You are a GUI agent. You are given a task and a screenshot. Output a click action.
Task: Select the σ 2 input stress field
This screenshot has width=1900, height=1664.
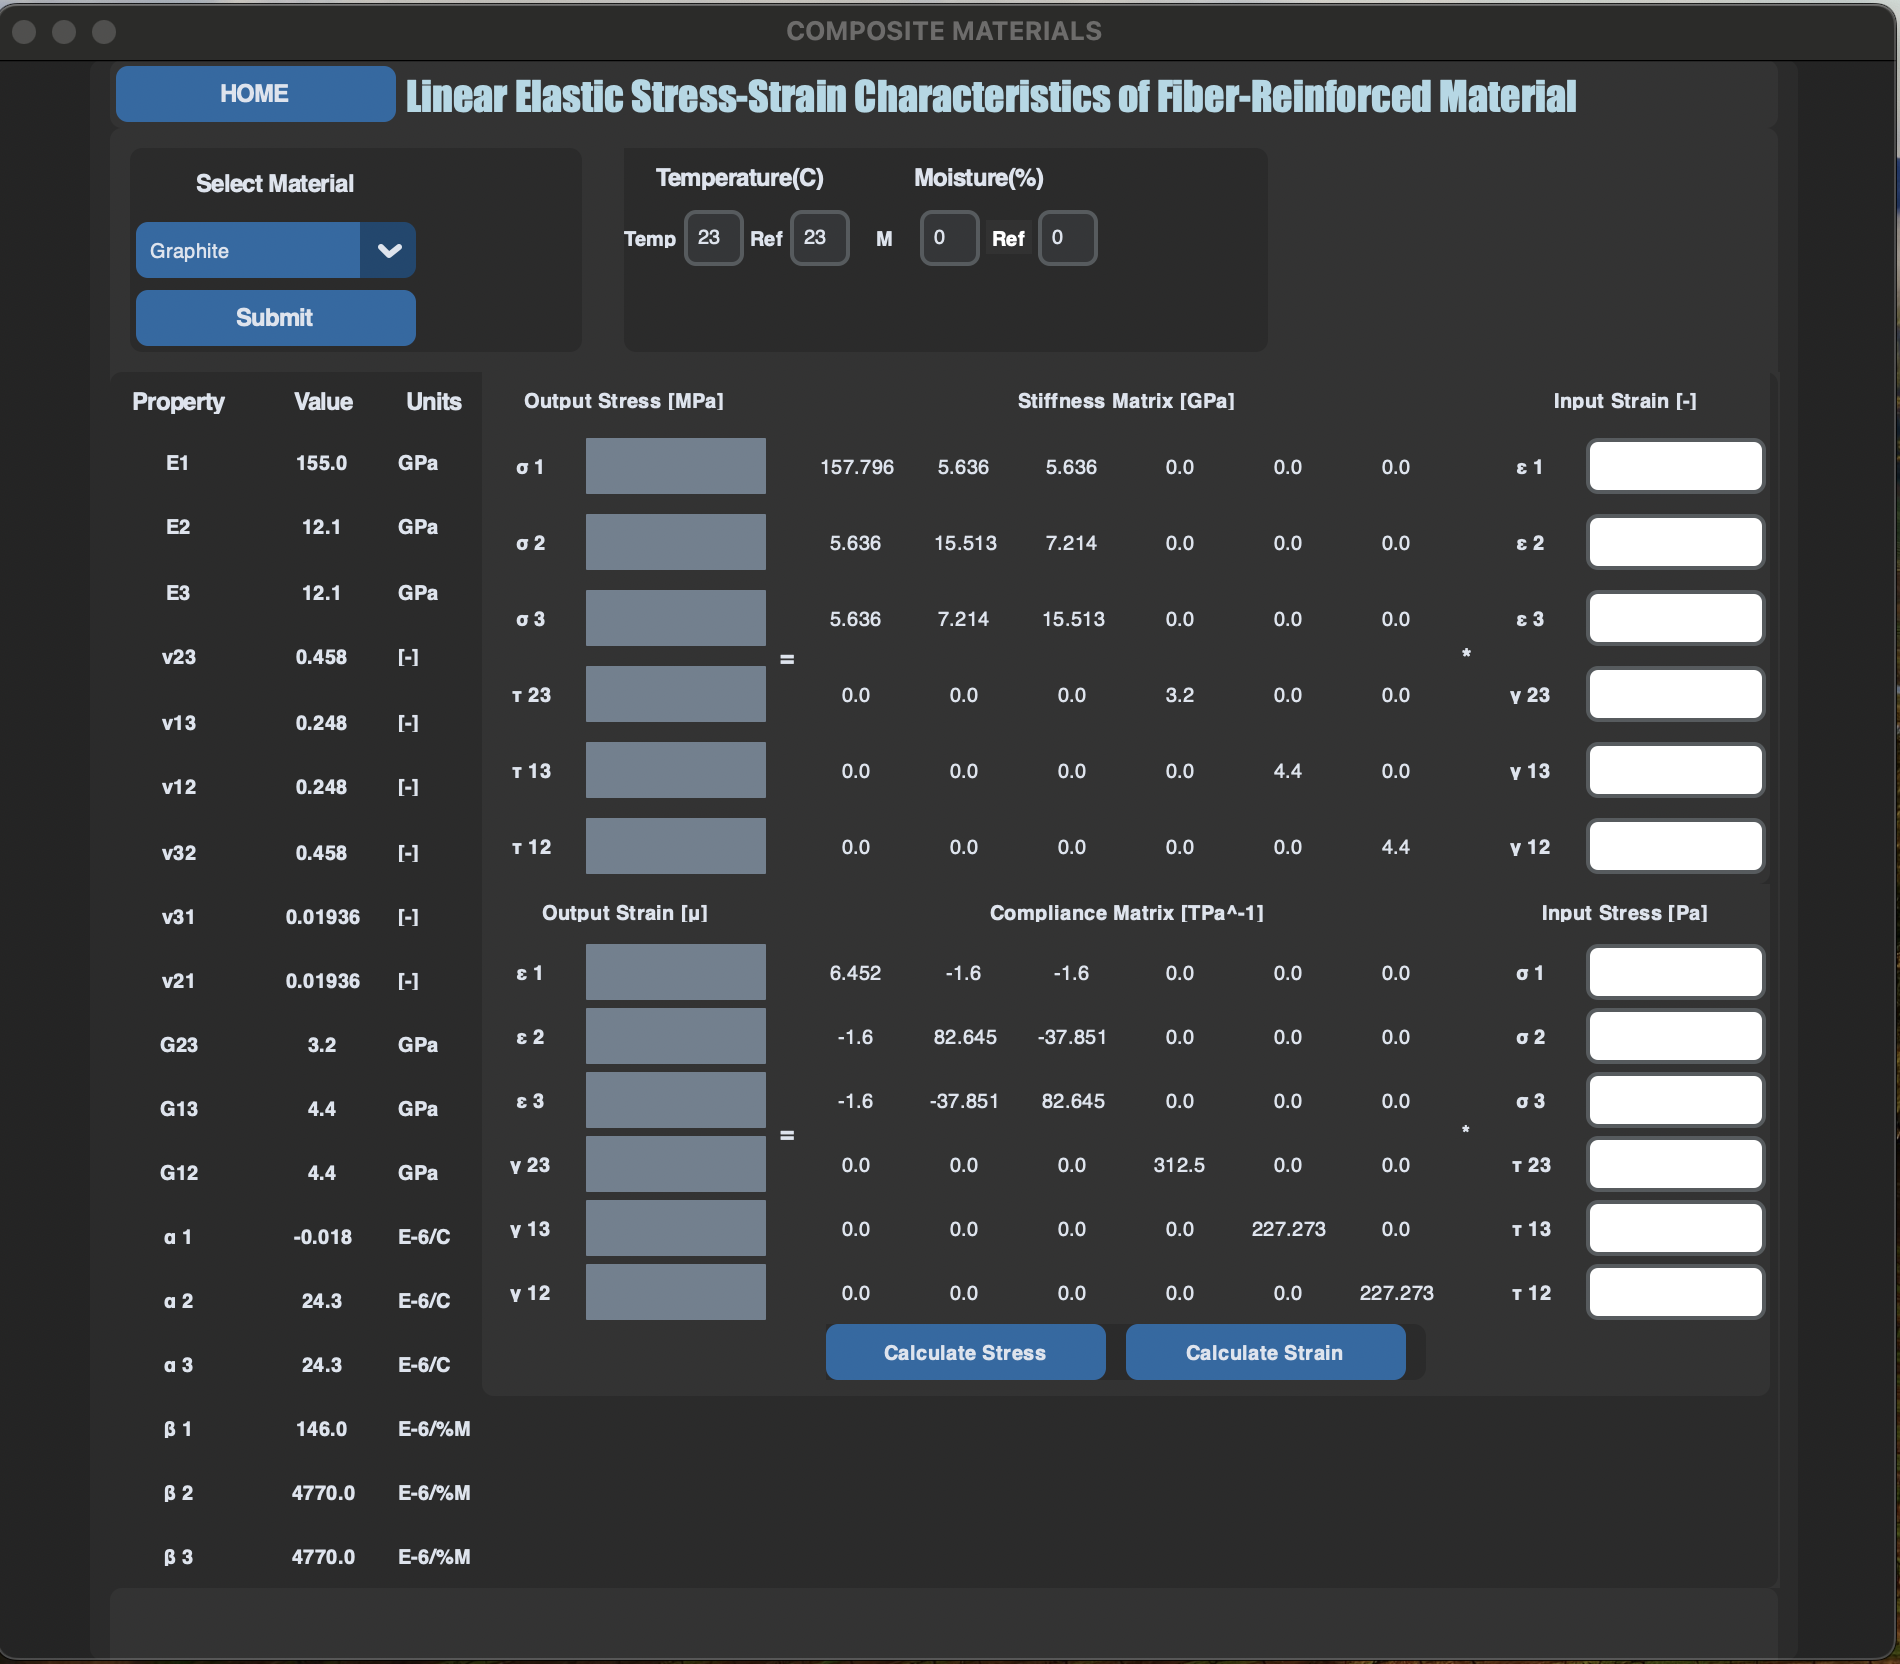pos(1675,1036)
